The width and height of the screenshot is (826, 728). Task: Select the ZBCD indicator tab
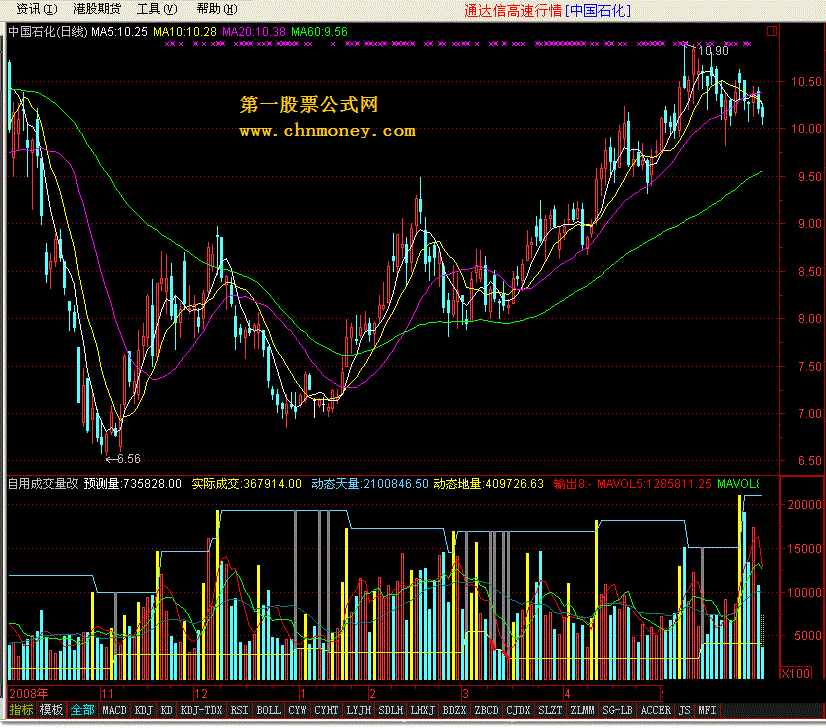click(486, 710)
